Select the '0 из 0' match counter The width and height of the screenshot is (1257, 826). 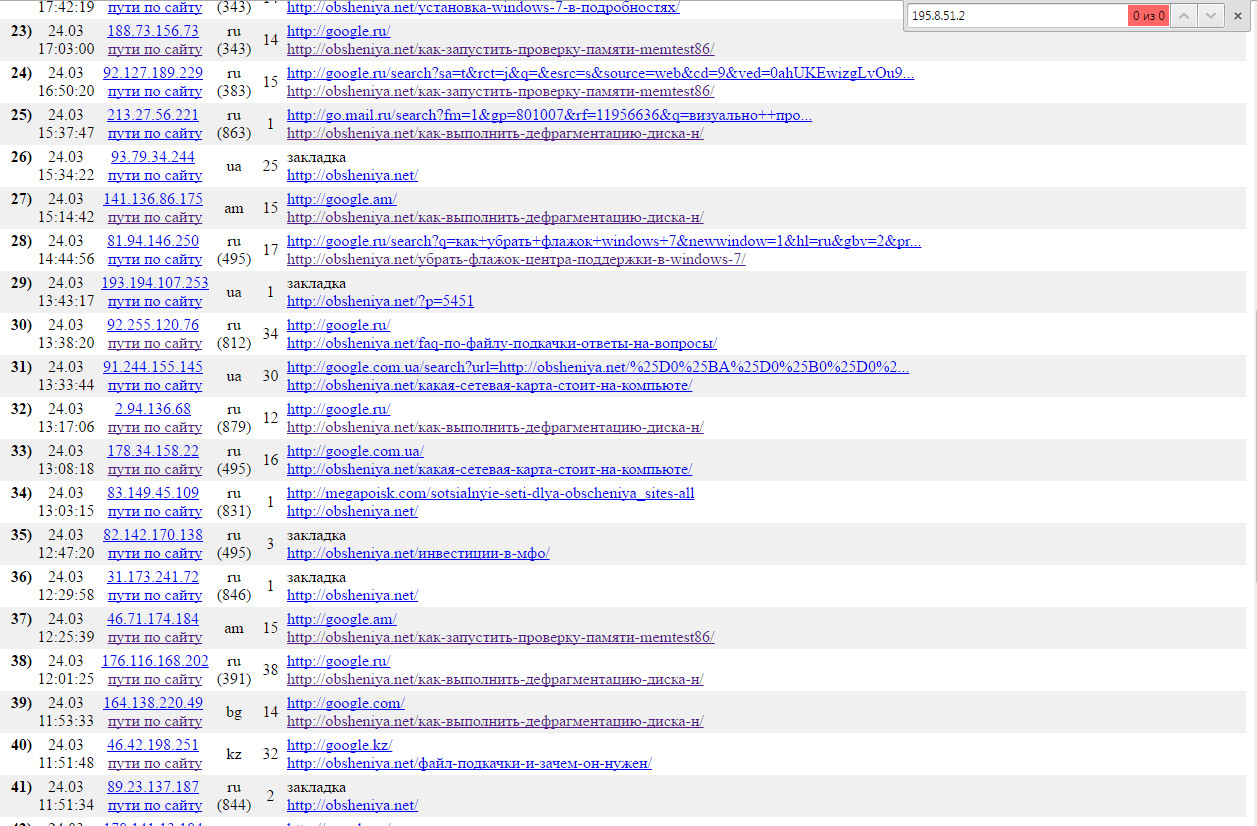point(1148,15)
